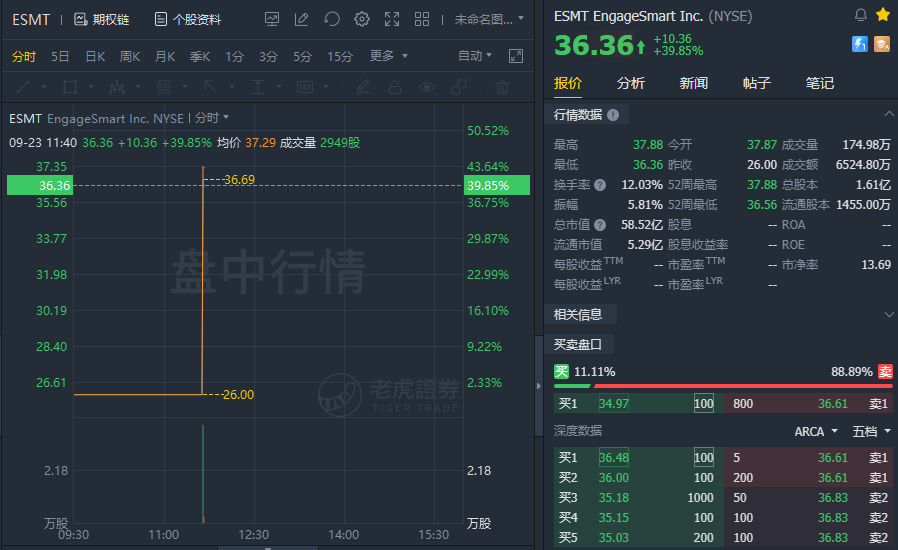Open the 分析 analysis tab
898x550 pixels.
point(631,84)
